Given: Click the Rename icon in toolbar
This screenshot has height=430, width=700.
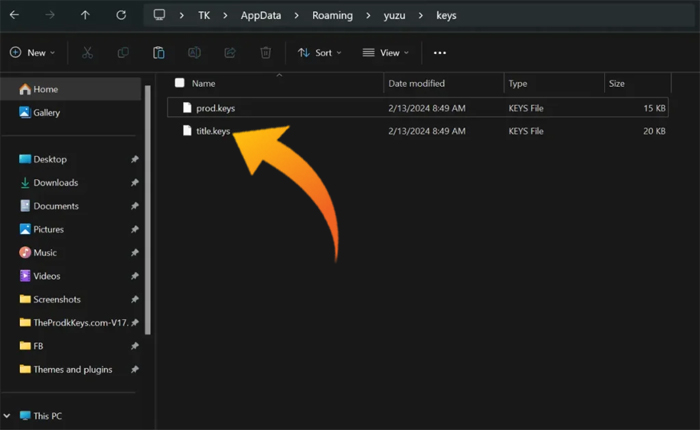Looking at the screenshot, I should click(x=195, y=52).
